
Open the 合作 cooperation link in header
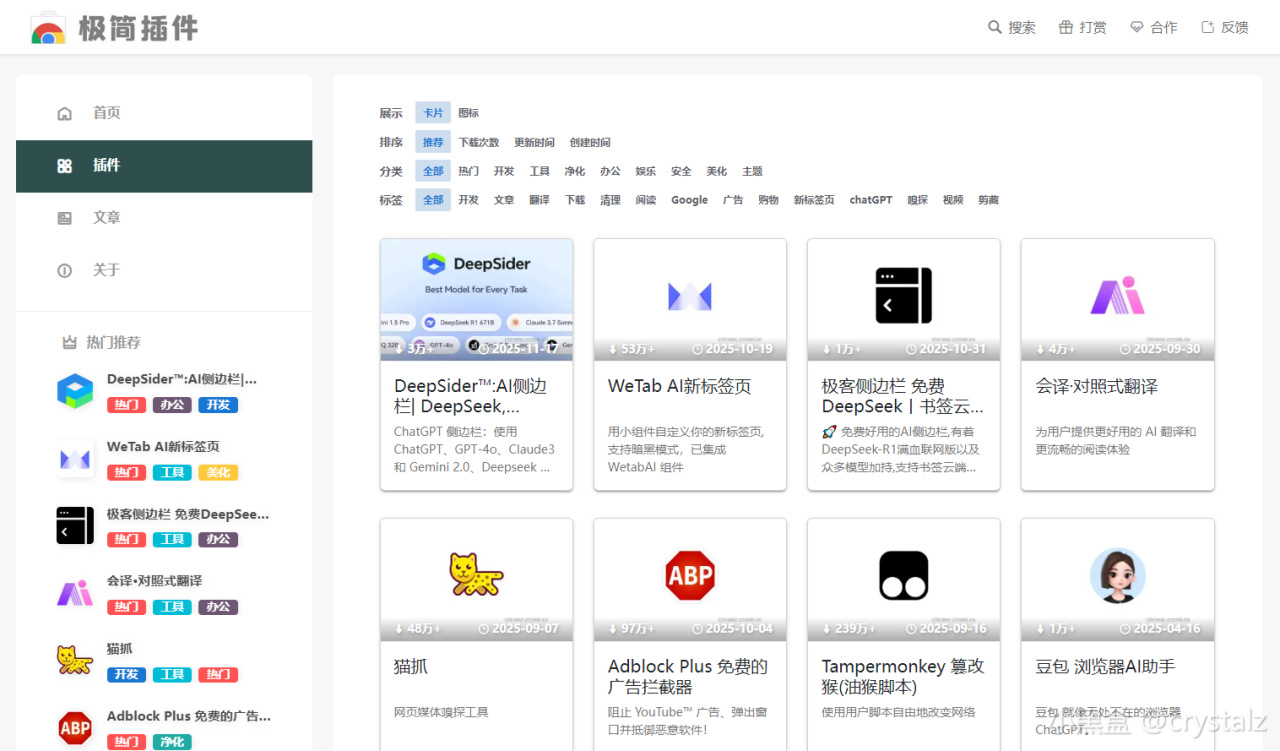tap(1154, 28)
